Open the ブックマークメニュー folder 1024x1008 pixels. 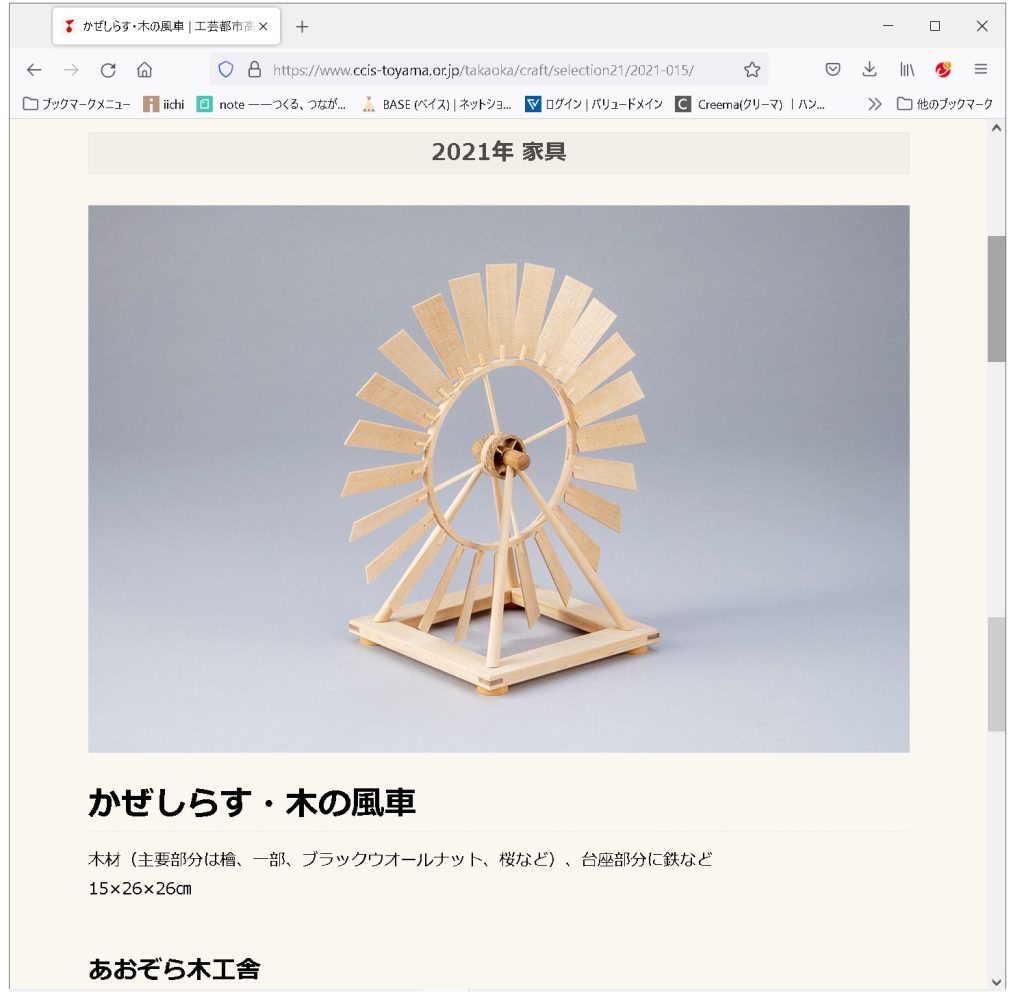pos(76,104)
